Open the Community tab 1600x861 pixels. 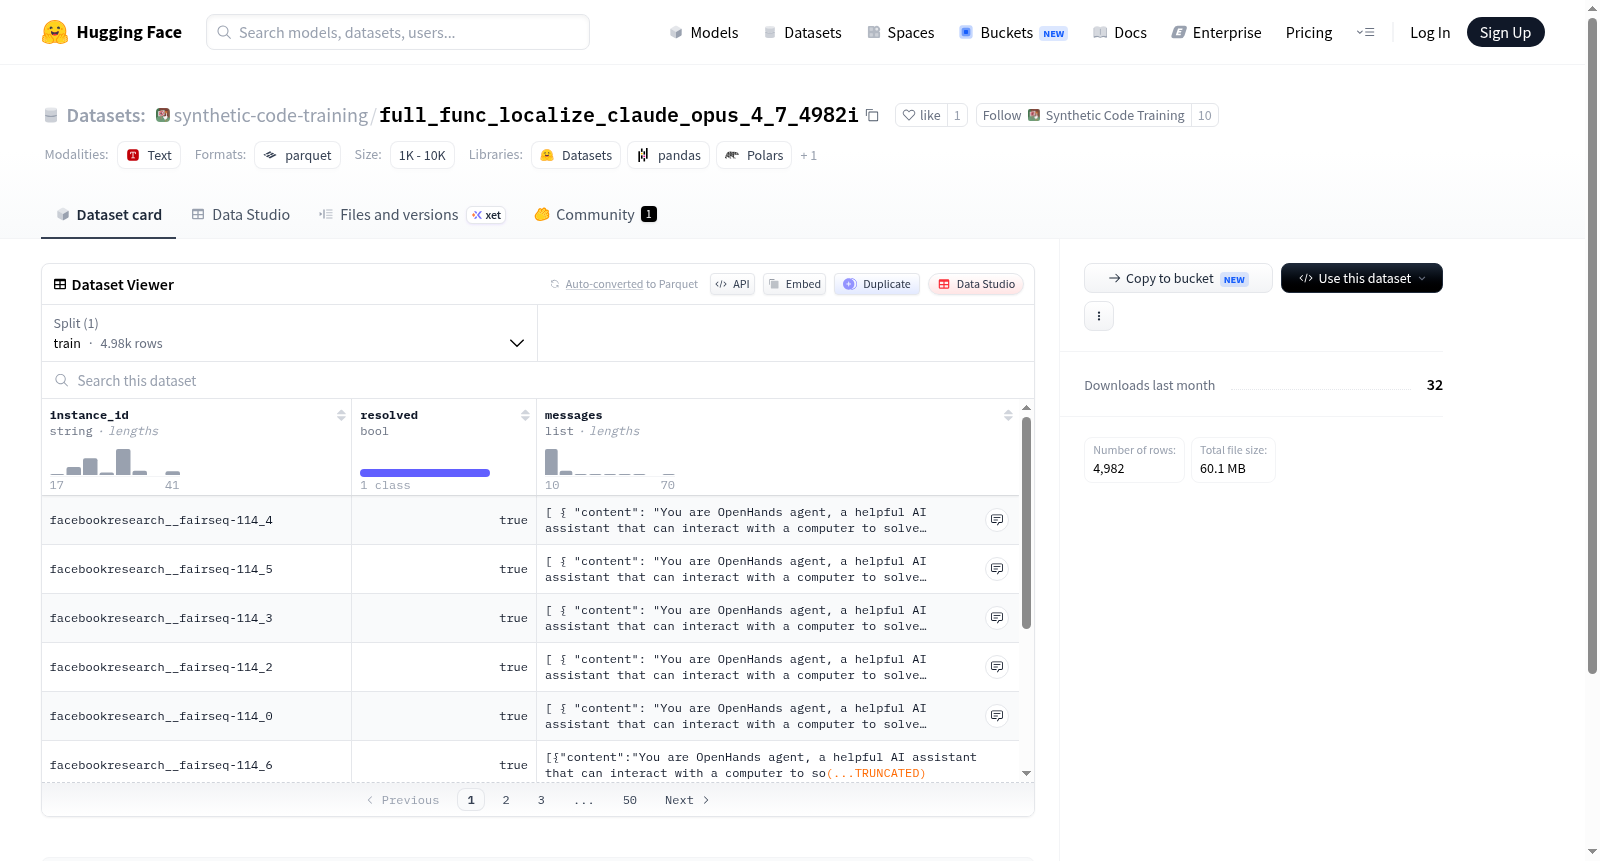pyautogui.click(x=596, y=214)
